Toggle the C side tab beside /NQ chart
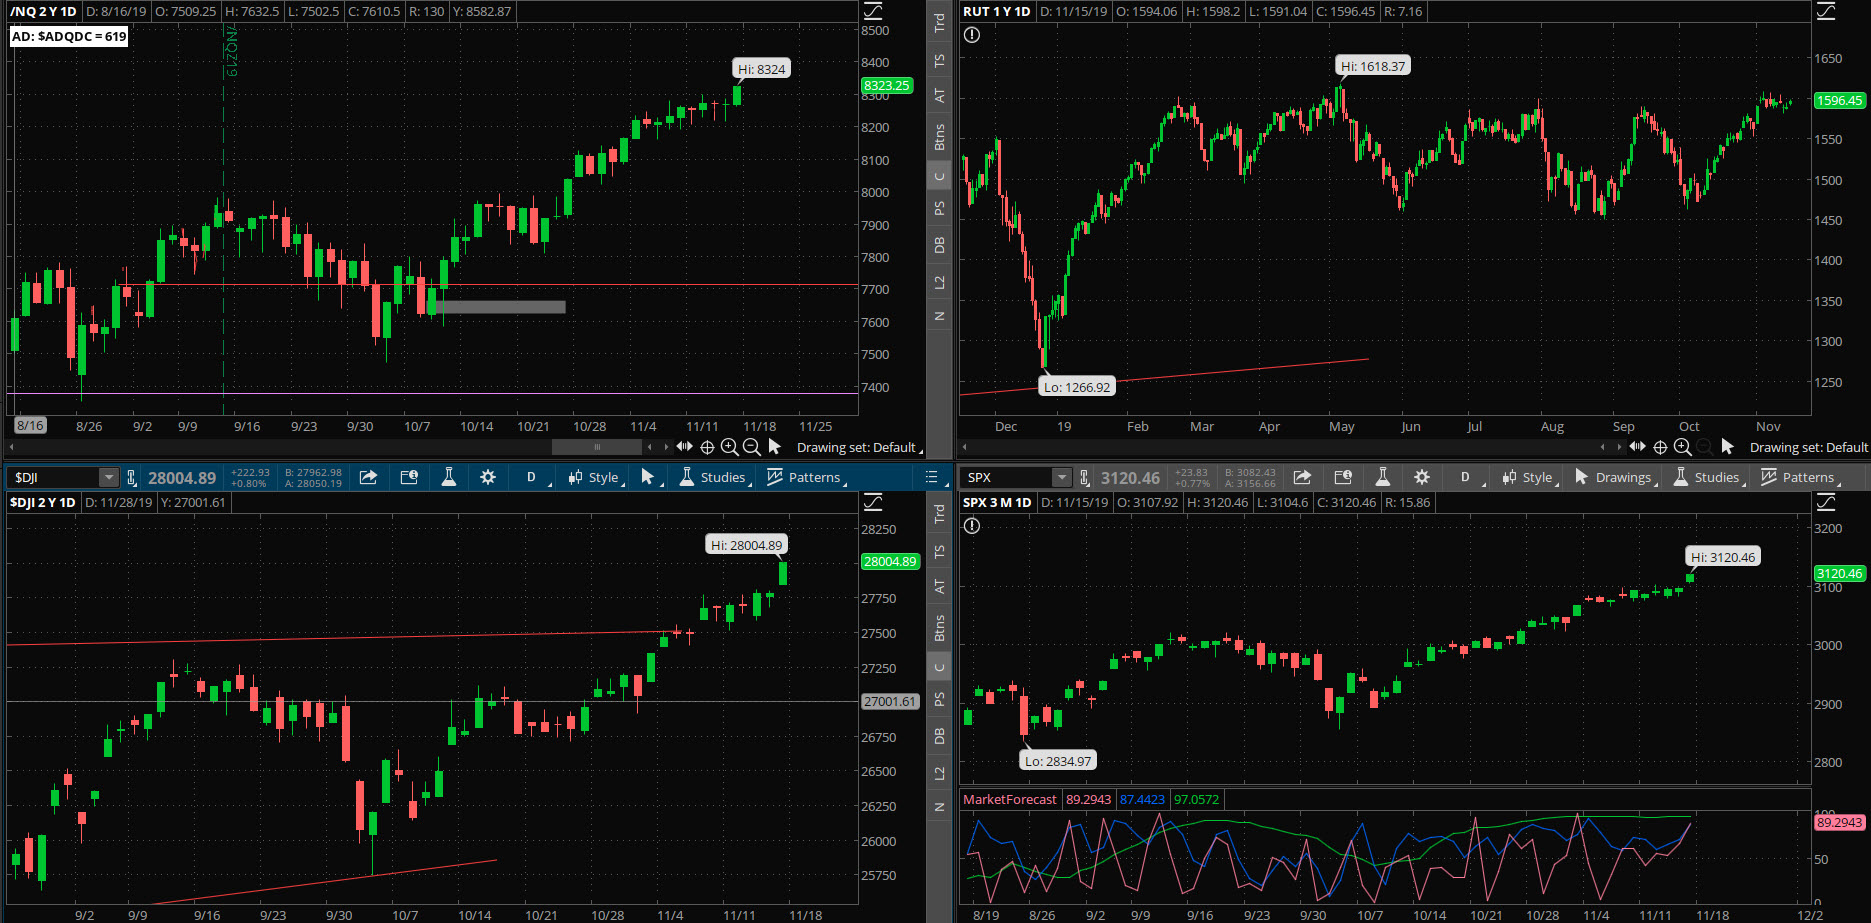Viewport: 1871px width, 923px height. tap(939, 177)
